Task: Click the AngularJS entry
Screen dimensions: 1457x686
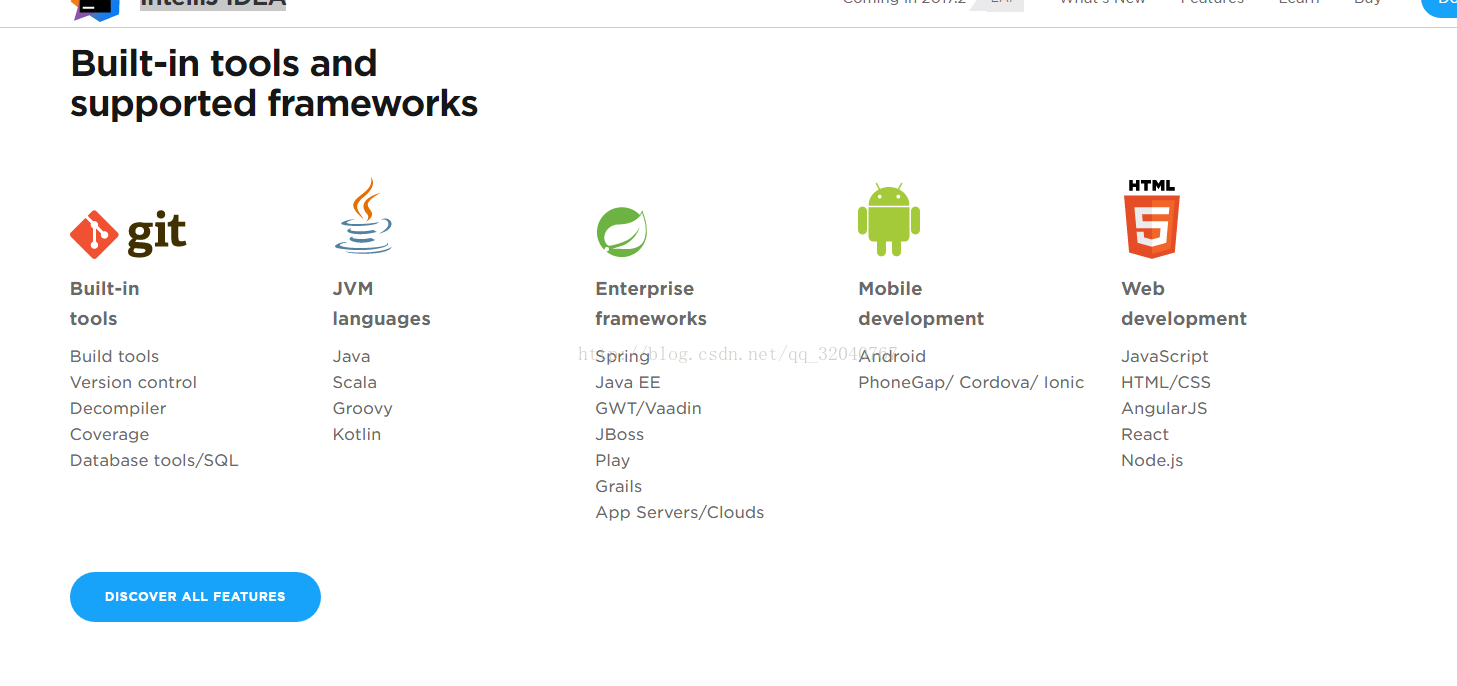Action: tap(1164, 408)
